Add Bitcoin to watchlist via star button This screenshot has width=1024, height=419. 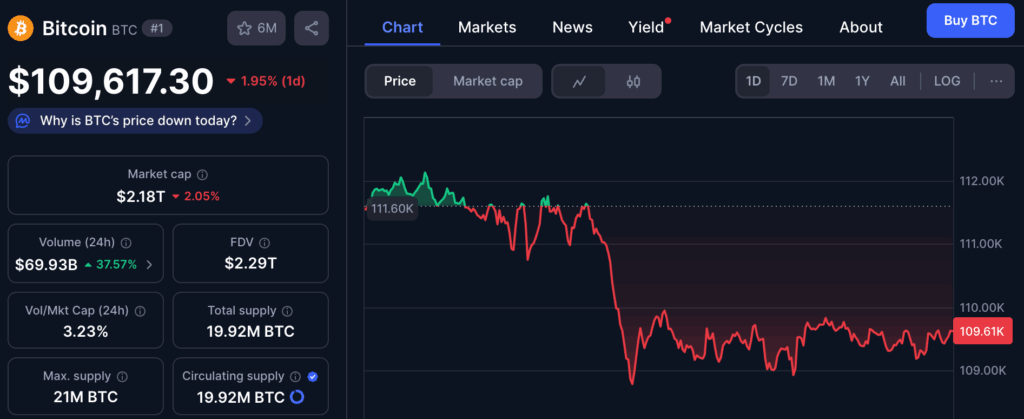(x=256, y=28)
